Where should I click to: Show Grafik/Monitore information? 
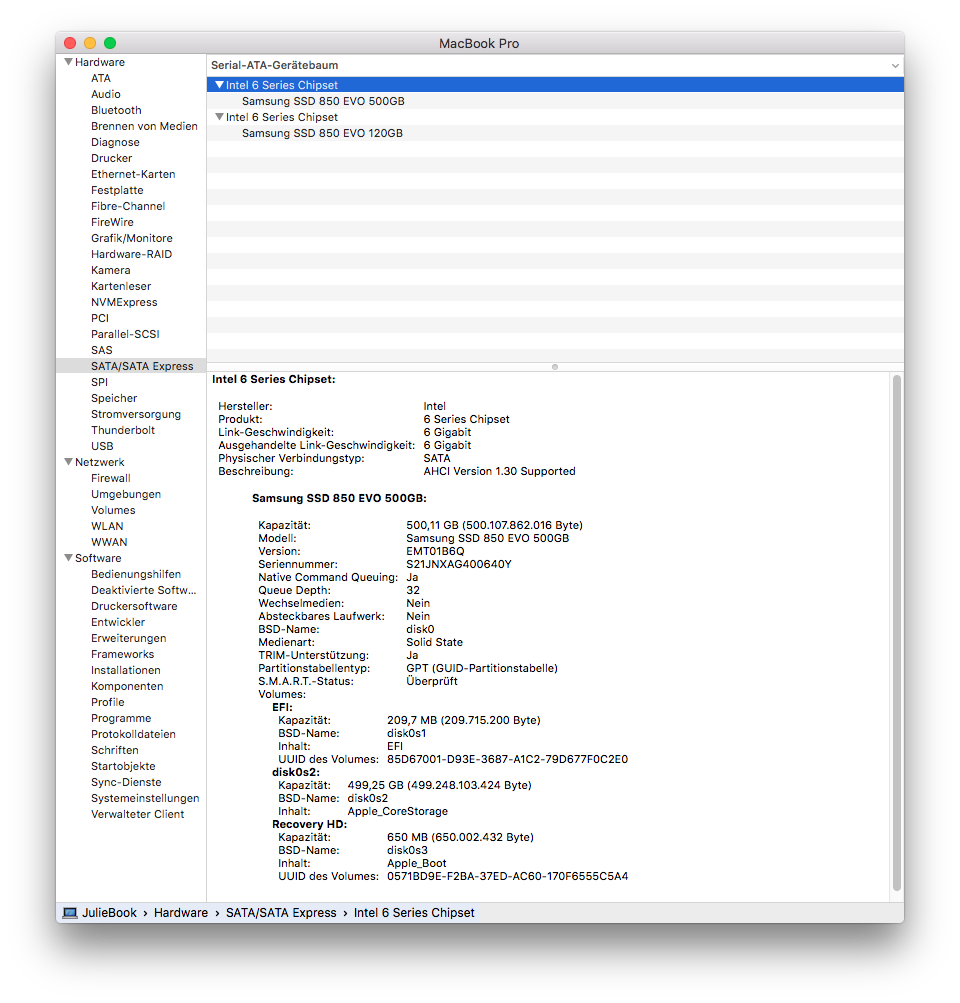coord(132,238)
